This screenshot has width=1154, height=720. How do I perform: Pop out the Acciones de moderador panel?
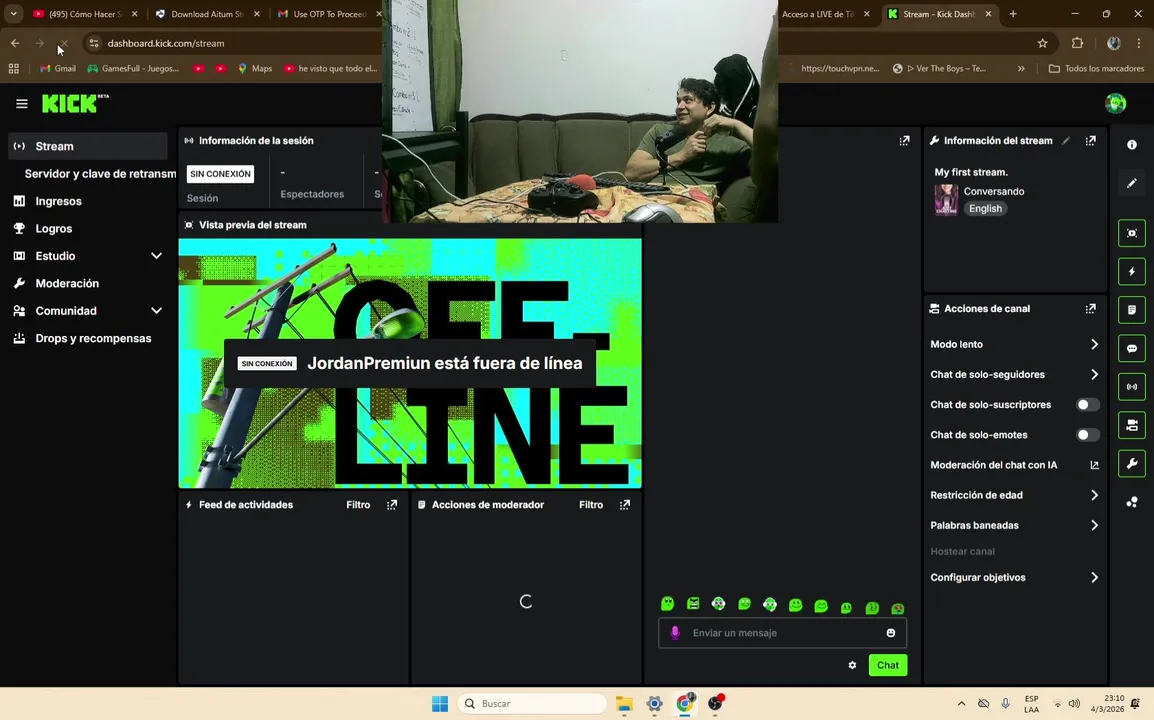pos(624,505)
